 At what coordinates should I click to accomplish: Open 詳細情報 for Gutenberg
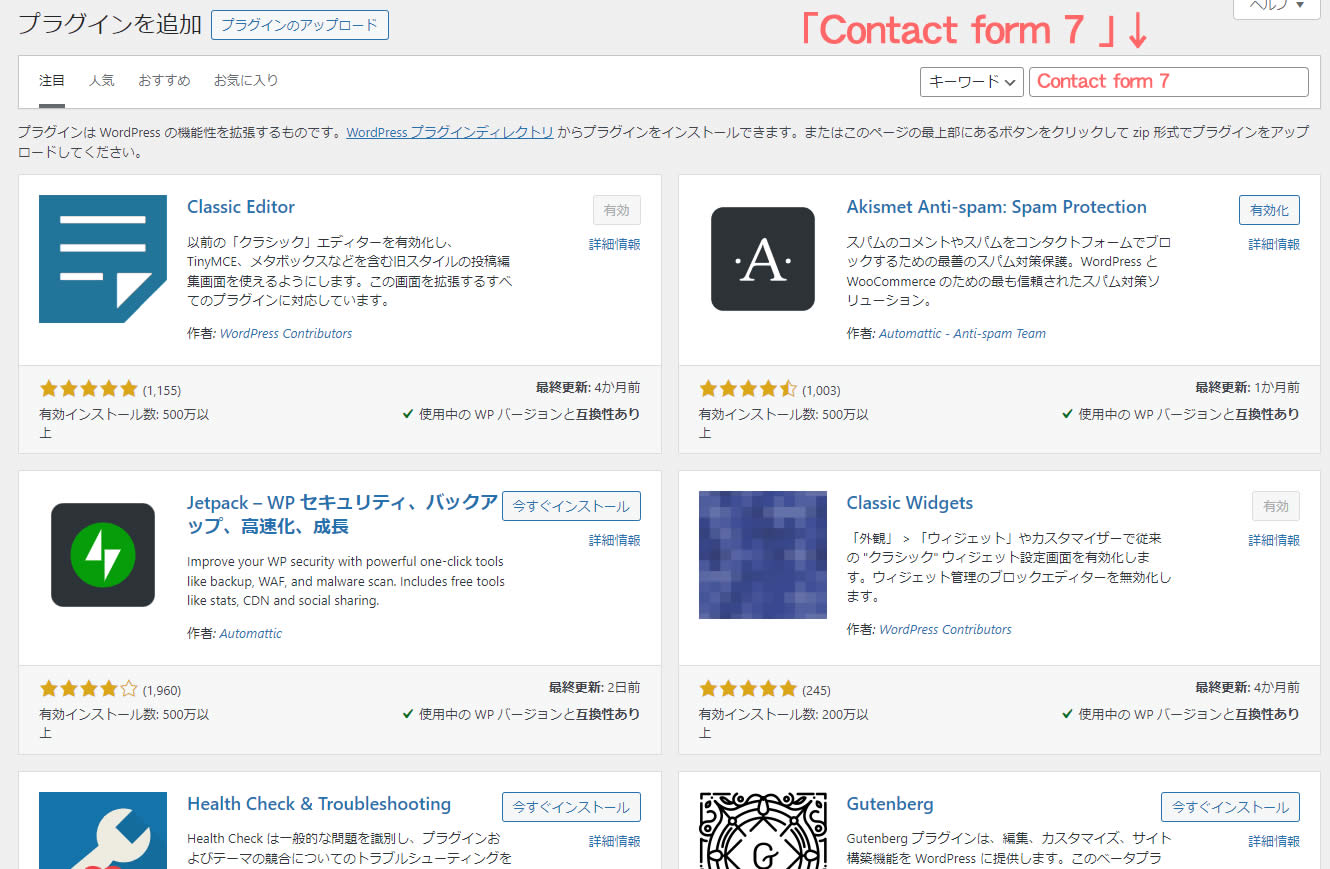pyautogui.click(x=1274, y=841)
